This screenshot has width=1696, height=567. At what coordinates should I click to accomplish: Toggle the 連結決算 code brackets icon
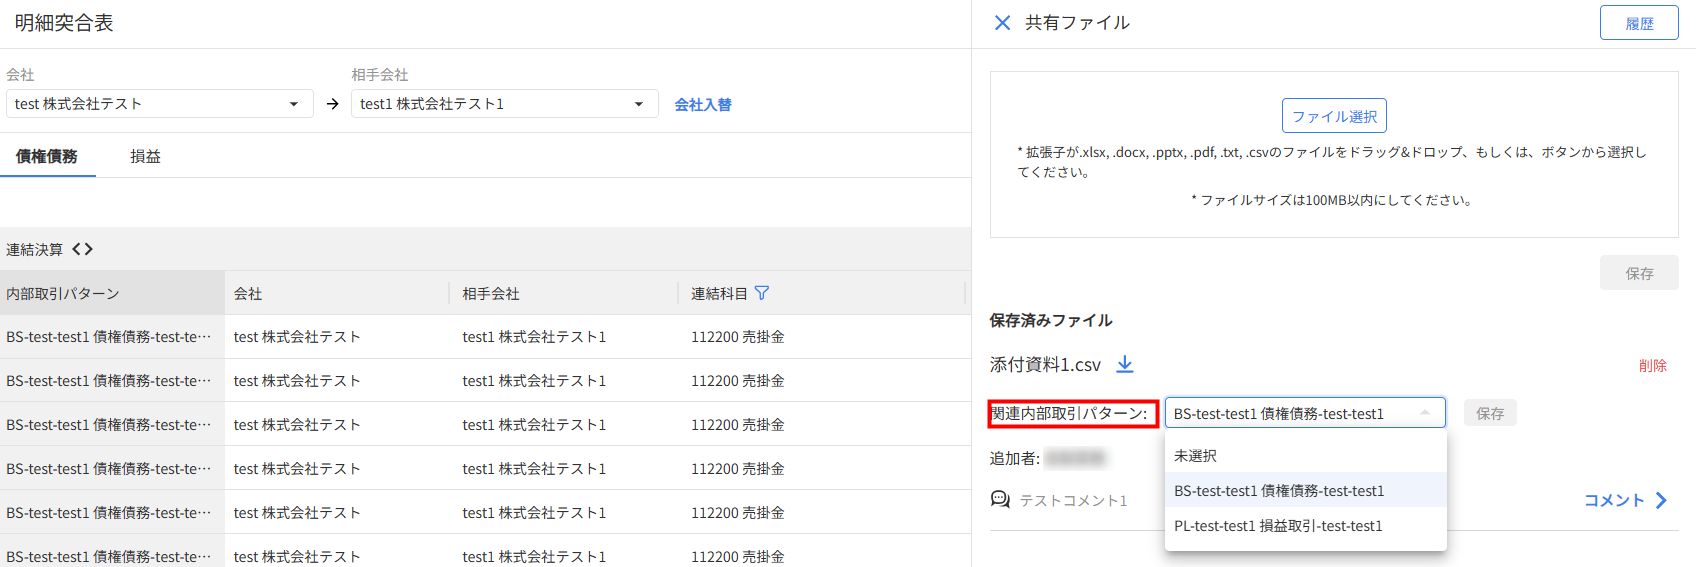83,249
